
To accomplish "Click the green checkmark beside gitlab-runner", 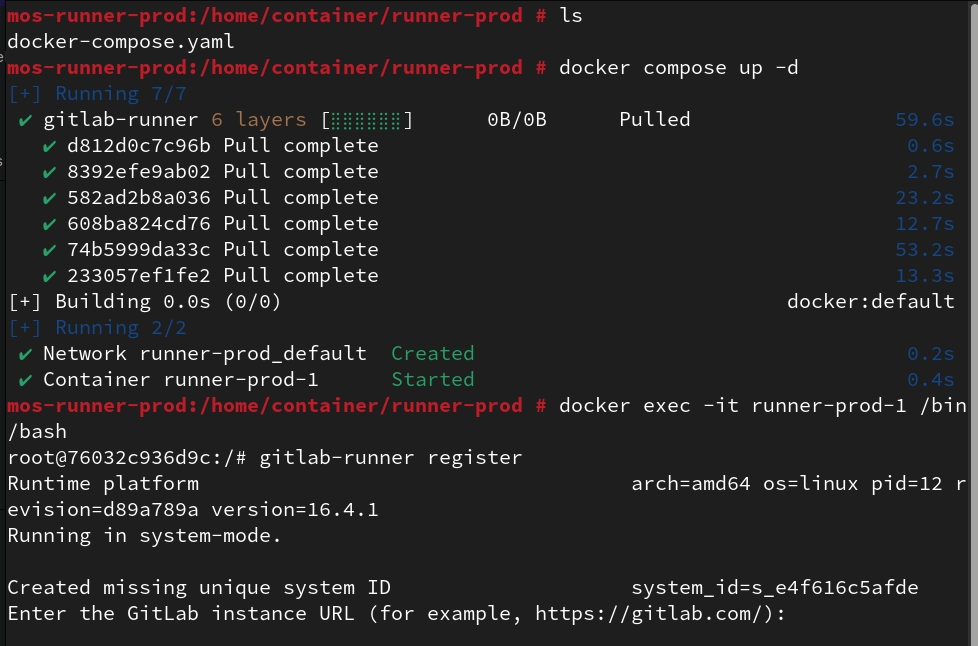I will 24,120.
